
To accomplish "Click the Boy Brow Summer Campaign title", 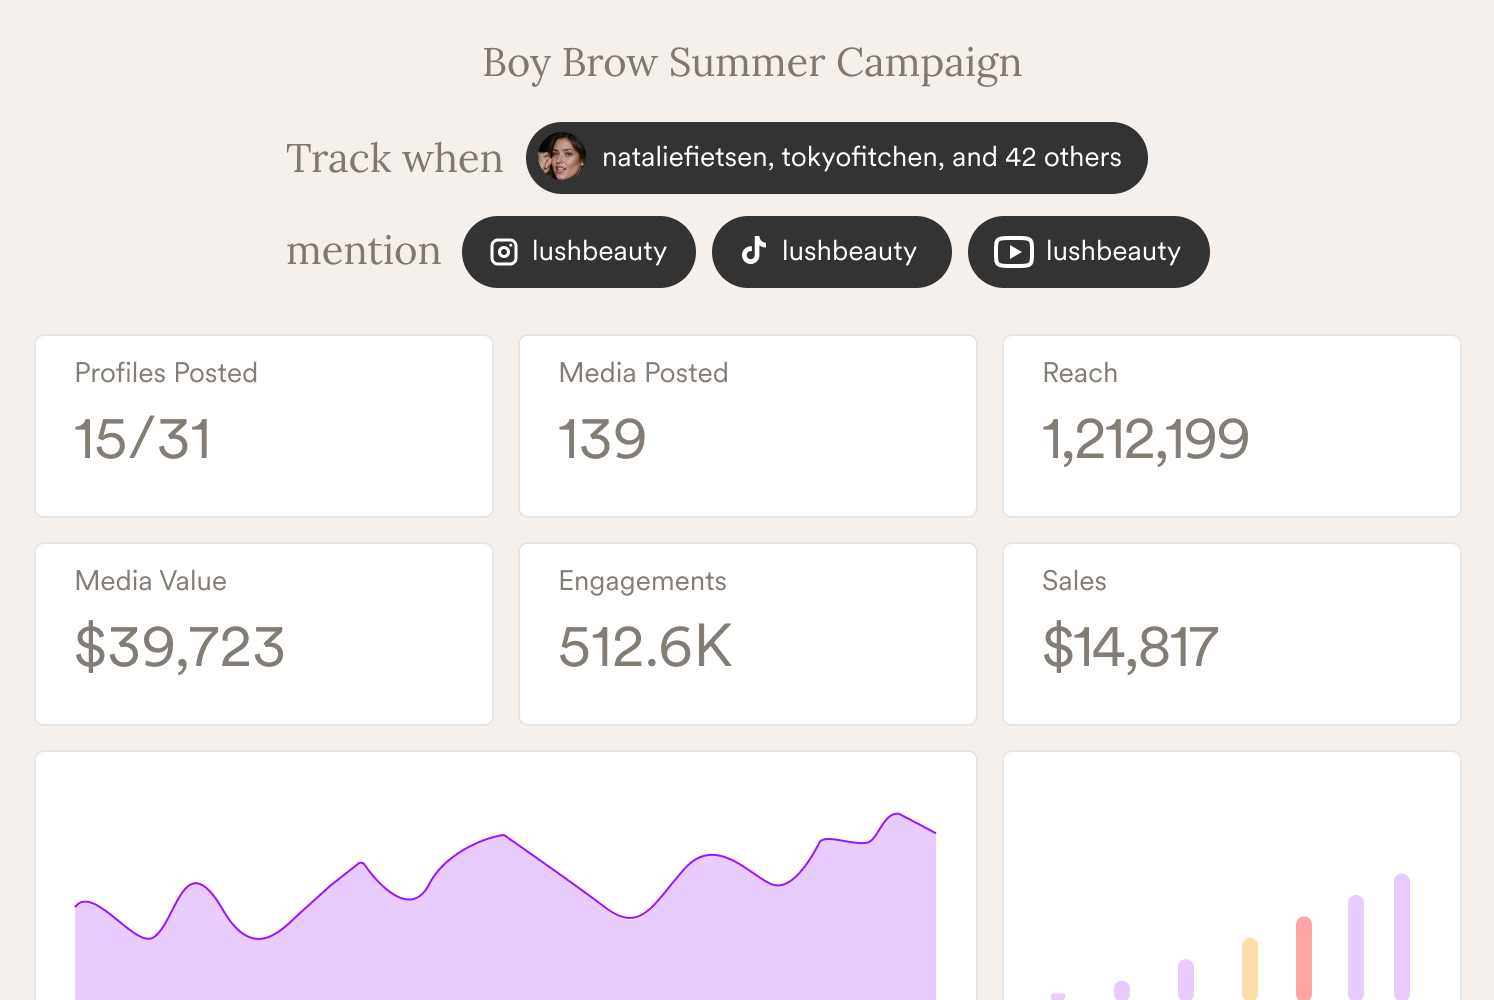I will point(752,63).
